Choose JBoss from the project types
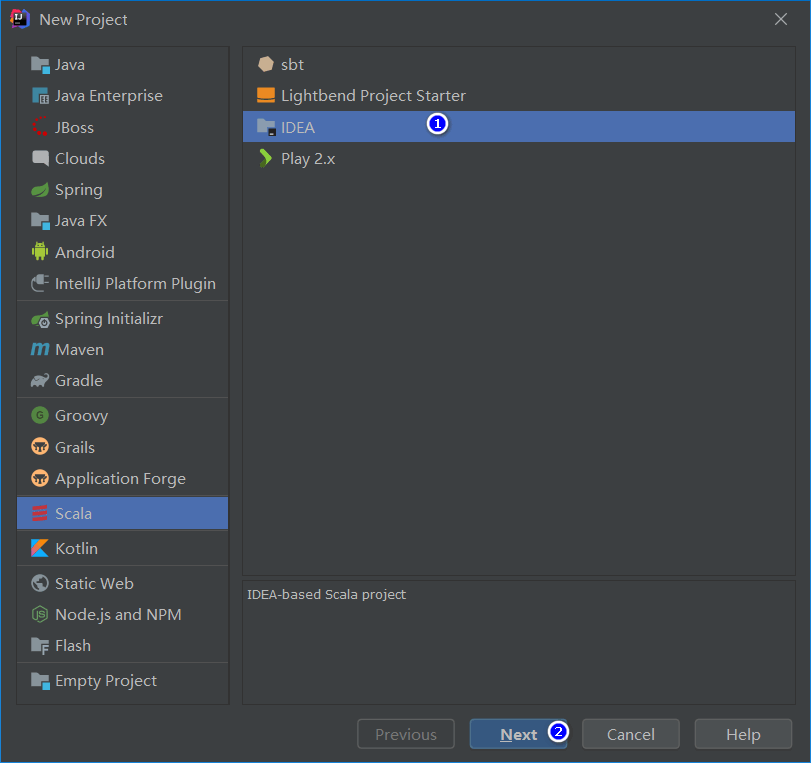 click(40, 127)
